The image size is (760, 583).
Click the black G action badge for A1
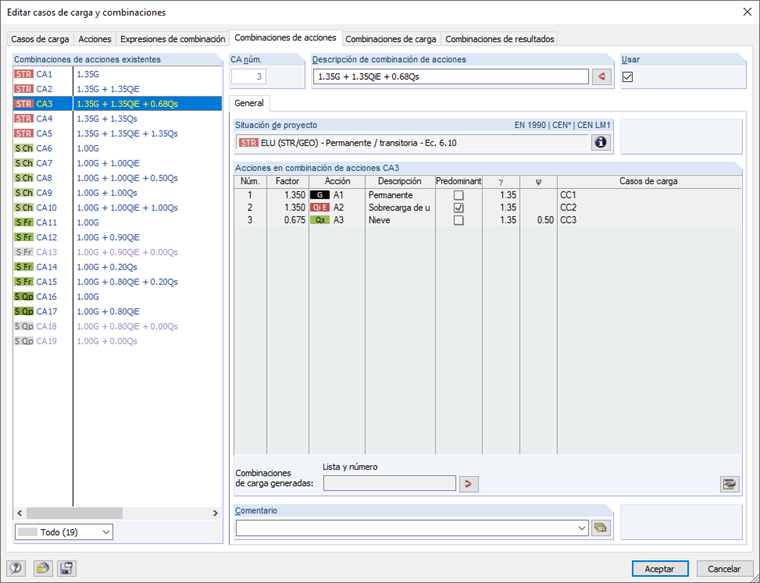(319, 195)
